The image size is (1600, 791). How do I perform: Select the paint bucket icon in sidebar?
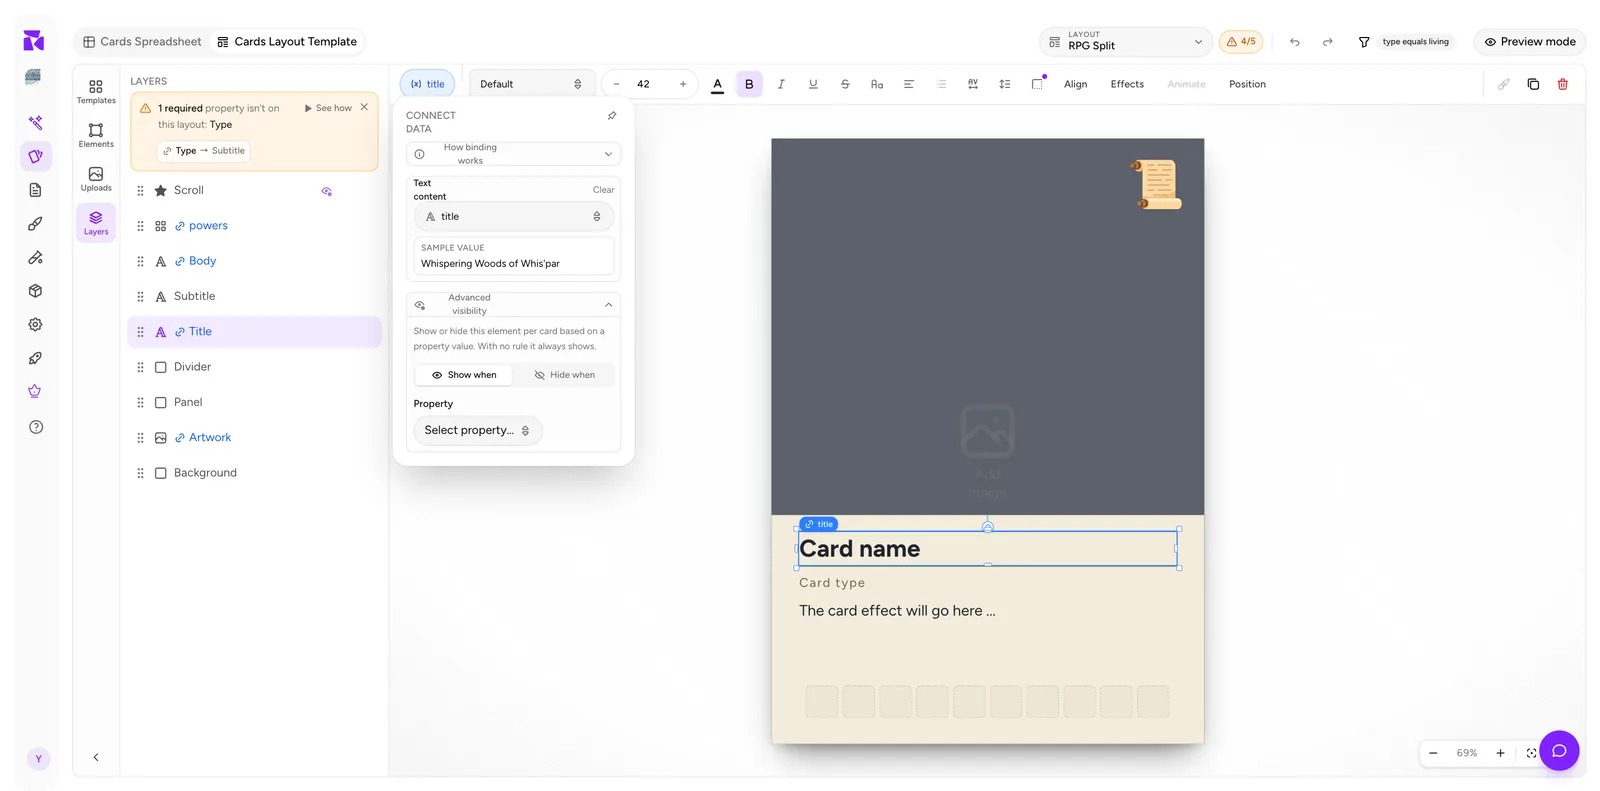click(36, 258)
